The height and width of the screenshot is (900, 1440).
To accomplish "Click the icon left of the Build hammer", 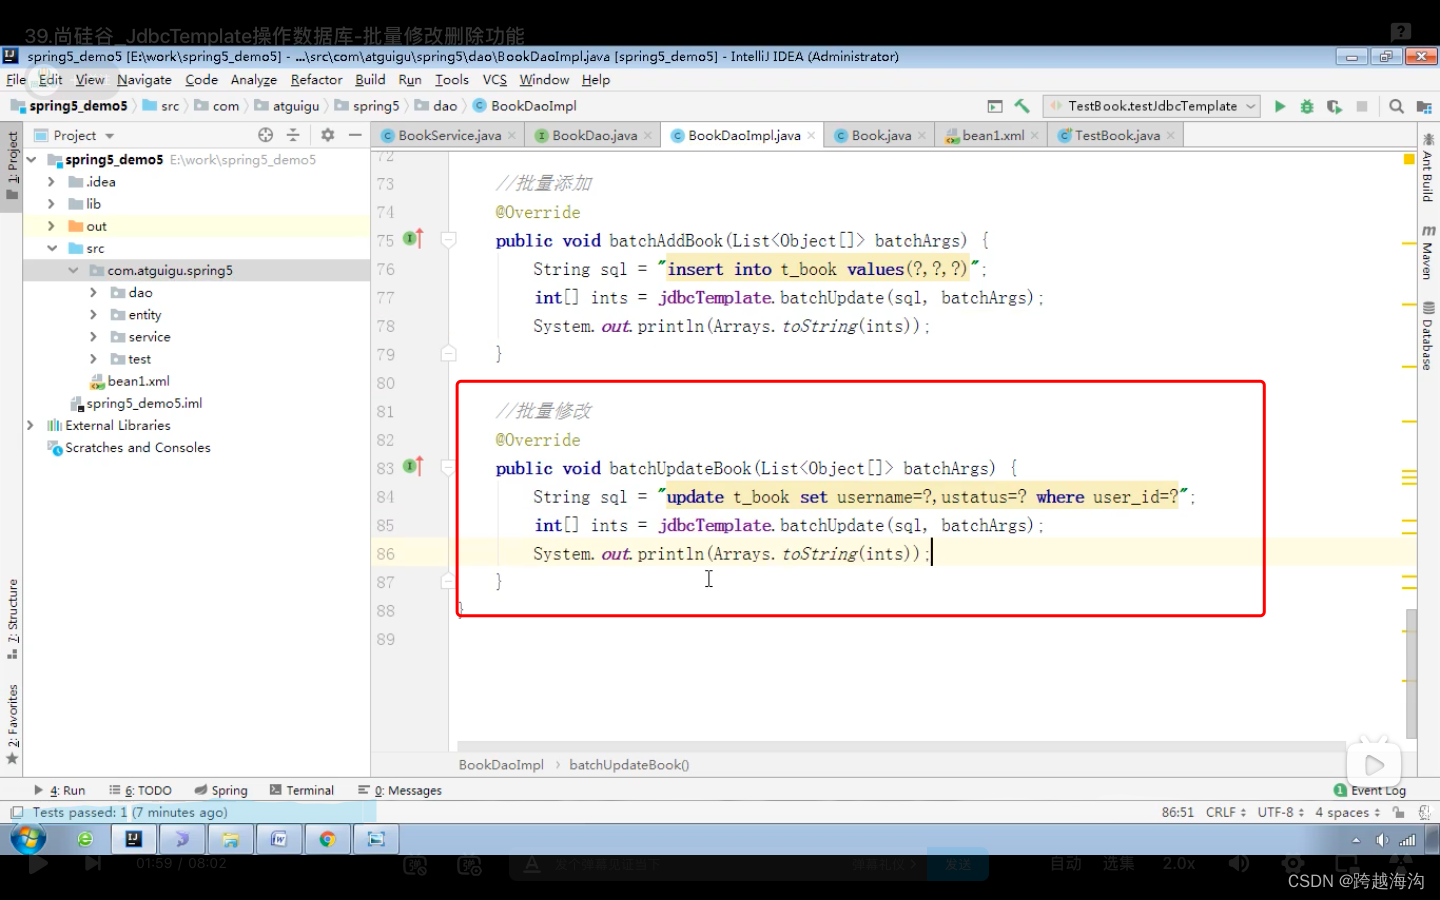I will 995,106.
